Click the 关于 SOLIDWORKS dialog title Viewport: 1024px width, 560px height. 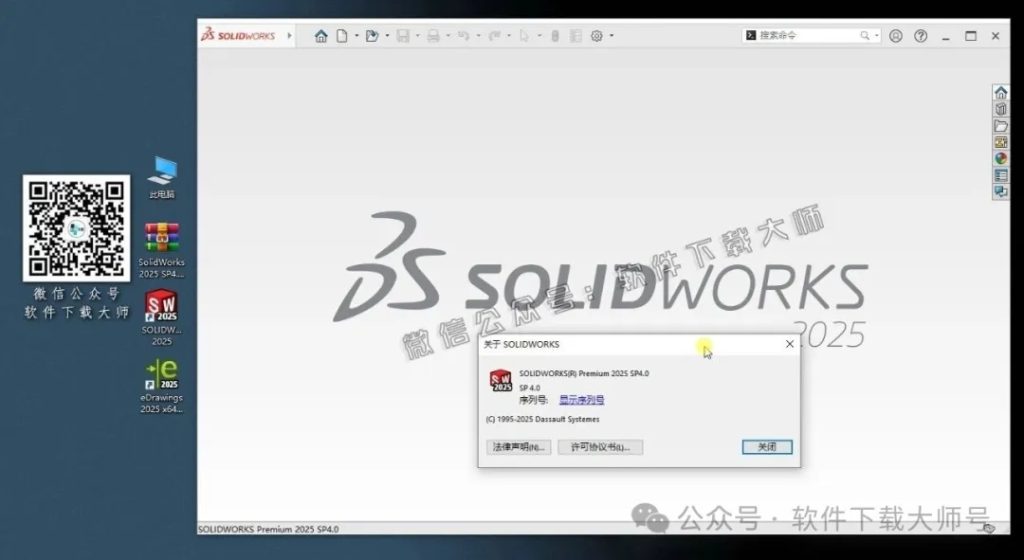521,344
